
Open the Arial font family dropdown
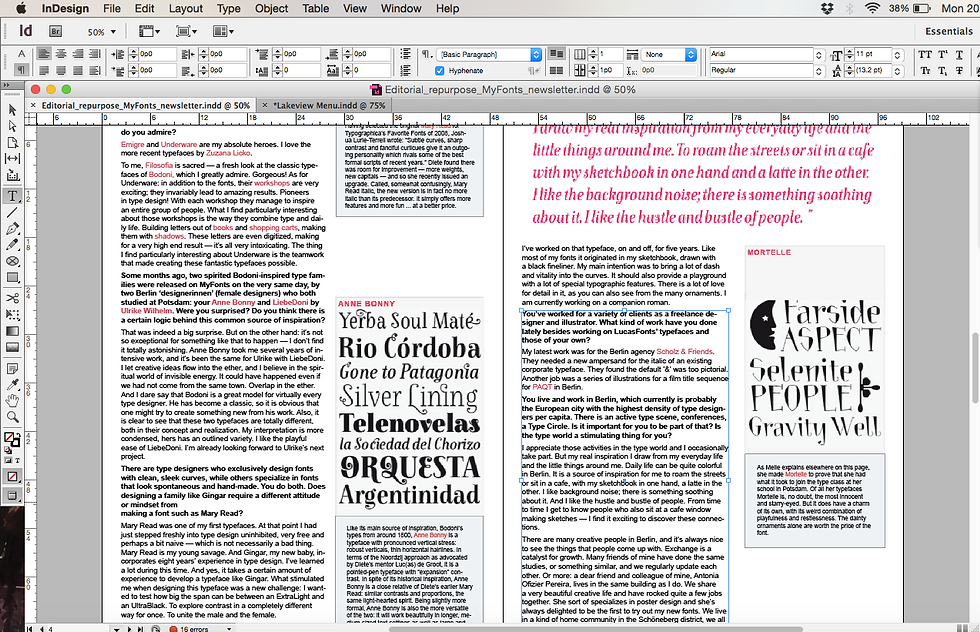[819, 54]
